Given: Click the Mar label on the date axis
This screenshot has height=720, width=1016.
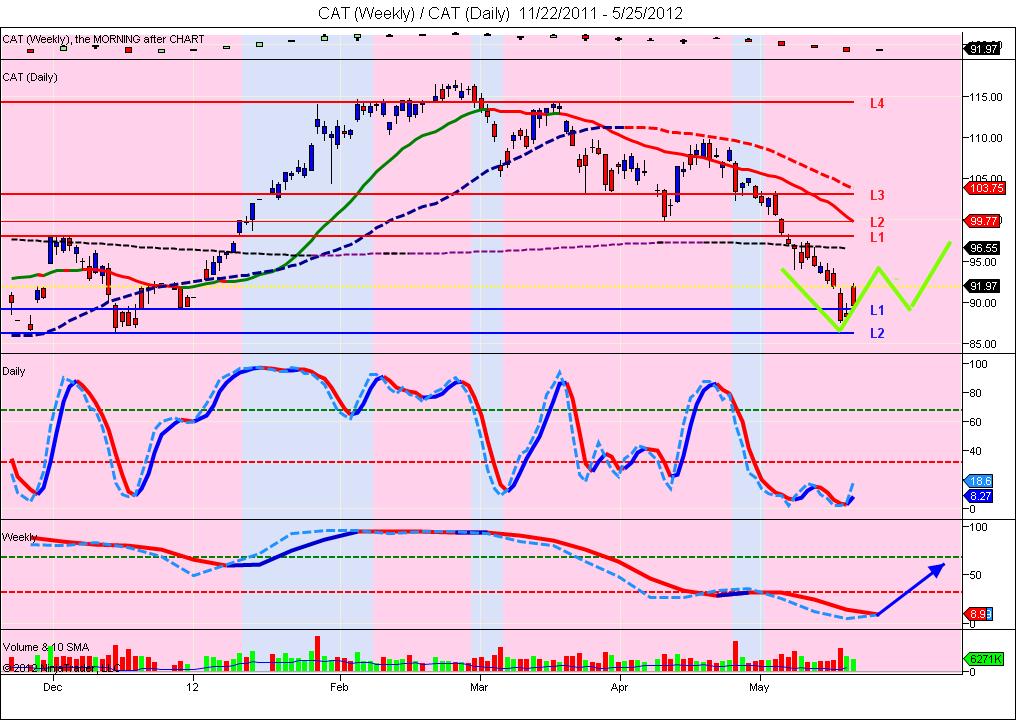Looking at the screenshot, I should pyautogui.click(x=479, y=687).
